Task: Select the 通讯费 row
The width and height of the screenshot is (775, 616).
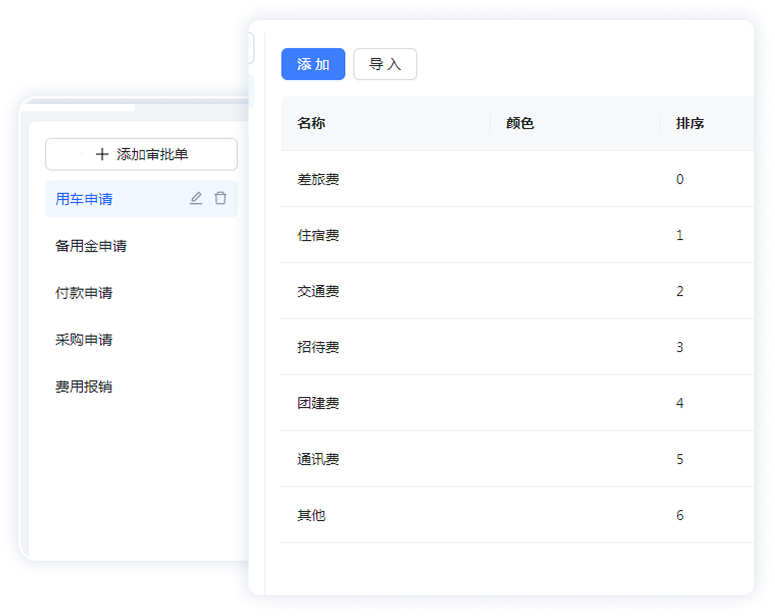Action: (318, 460)
